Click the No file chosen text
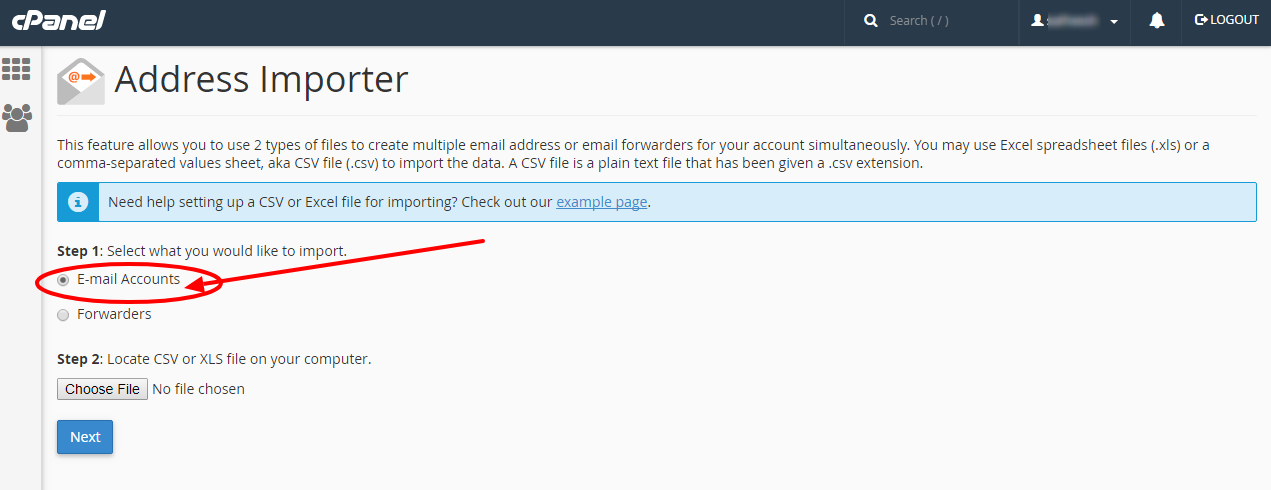The width and height of the screenshot is (1271, 490). pyautogui.click(x=198, y=389)
